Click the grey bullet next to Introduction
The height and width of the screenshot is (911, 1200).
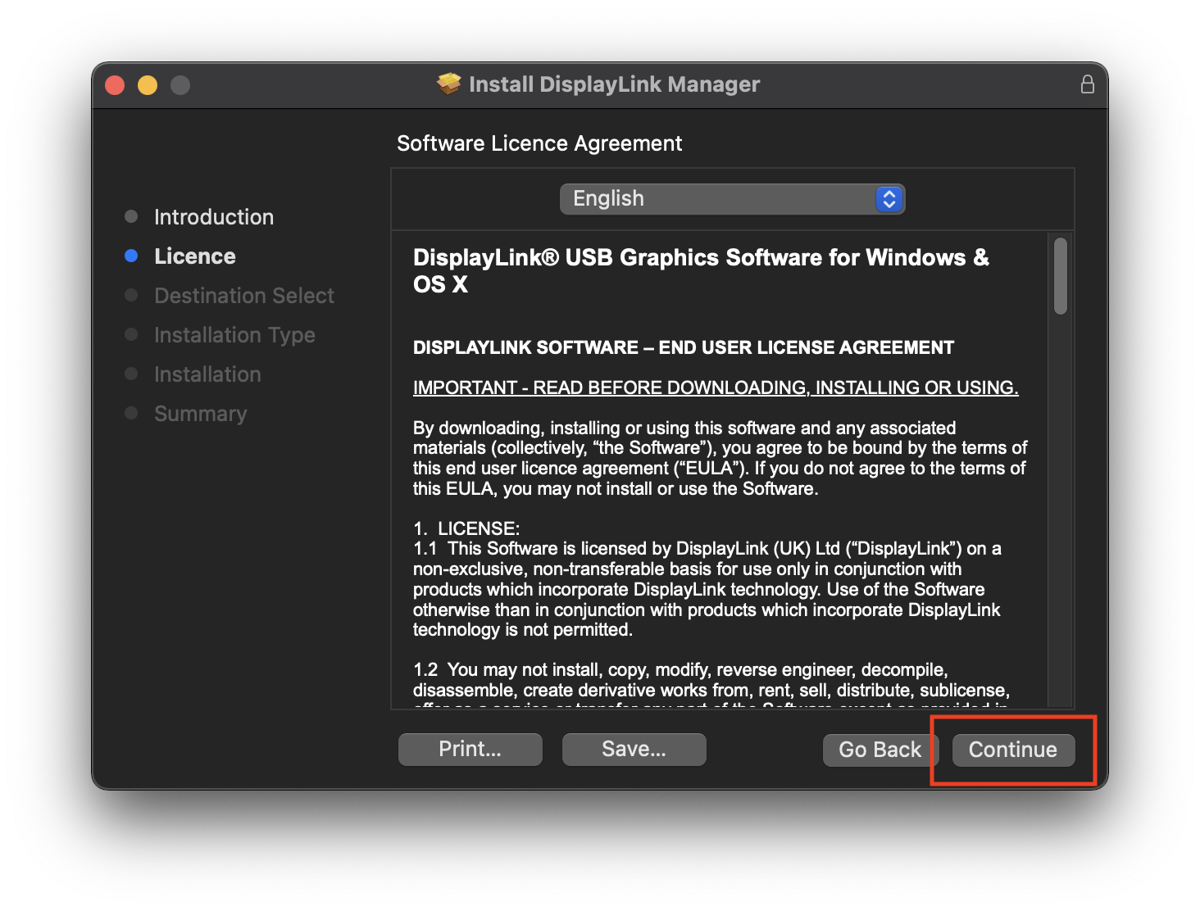pos(131,217)
